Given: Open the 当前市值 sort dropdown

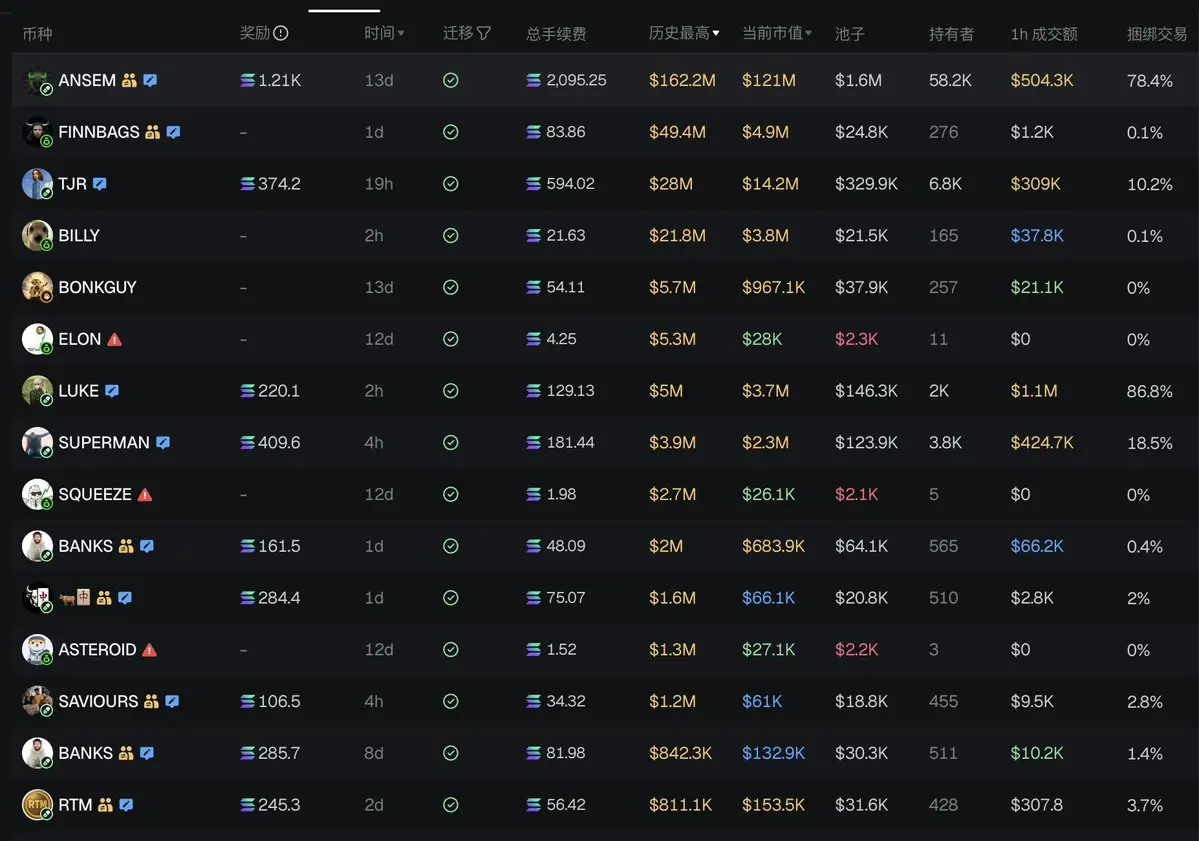Looking at the screenshot, I should [808, 33].
